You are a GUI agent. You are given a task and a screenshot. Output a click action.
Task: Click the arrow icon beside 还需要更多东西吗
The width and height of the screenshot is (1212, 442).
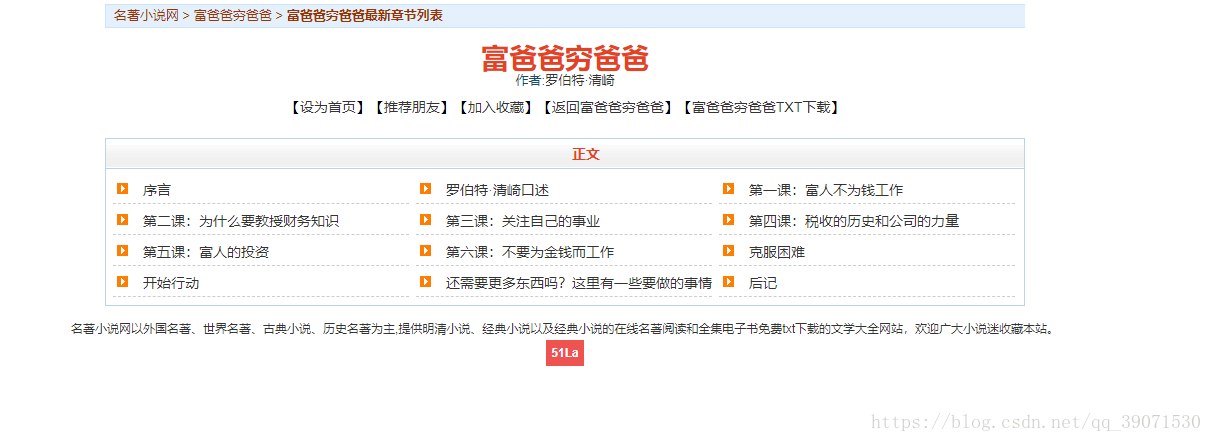[x=425, y=281]
